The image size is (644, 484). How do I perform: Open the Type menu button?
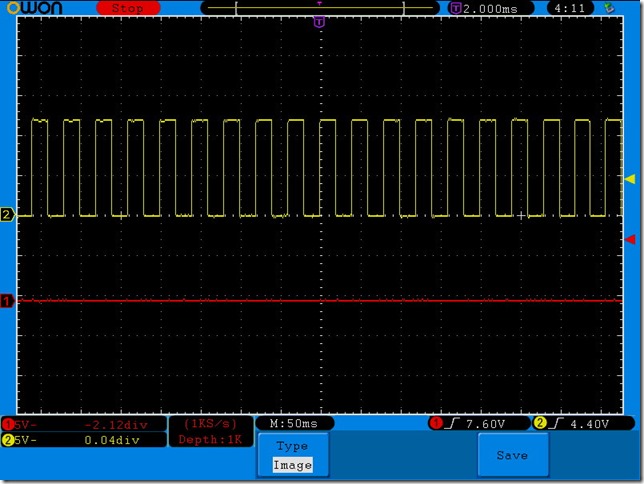click(x=293, y=455)
